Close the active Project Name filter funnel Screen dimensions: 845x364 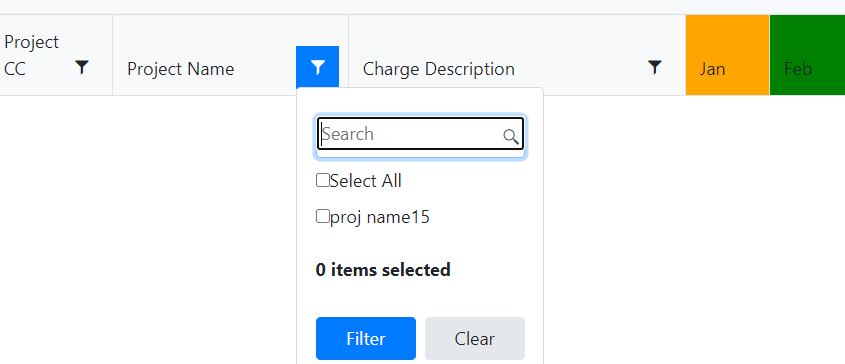point(317,67)
